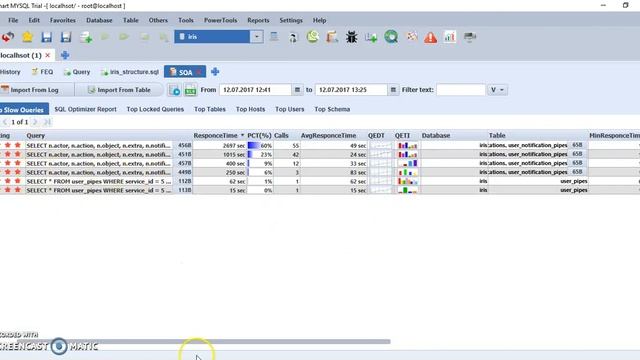
Task: Open the FEQ tab
Action: pyautogui.click(x=42, y=72)
